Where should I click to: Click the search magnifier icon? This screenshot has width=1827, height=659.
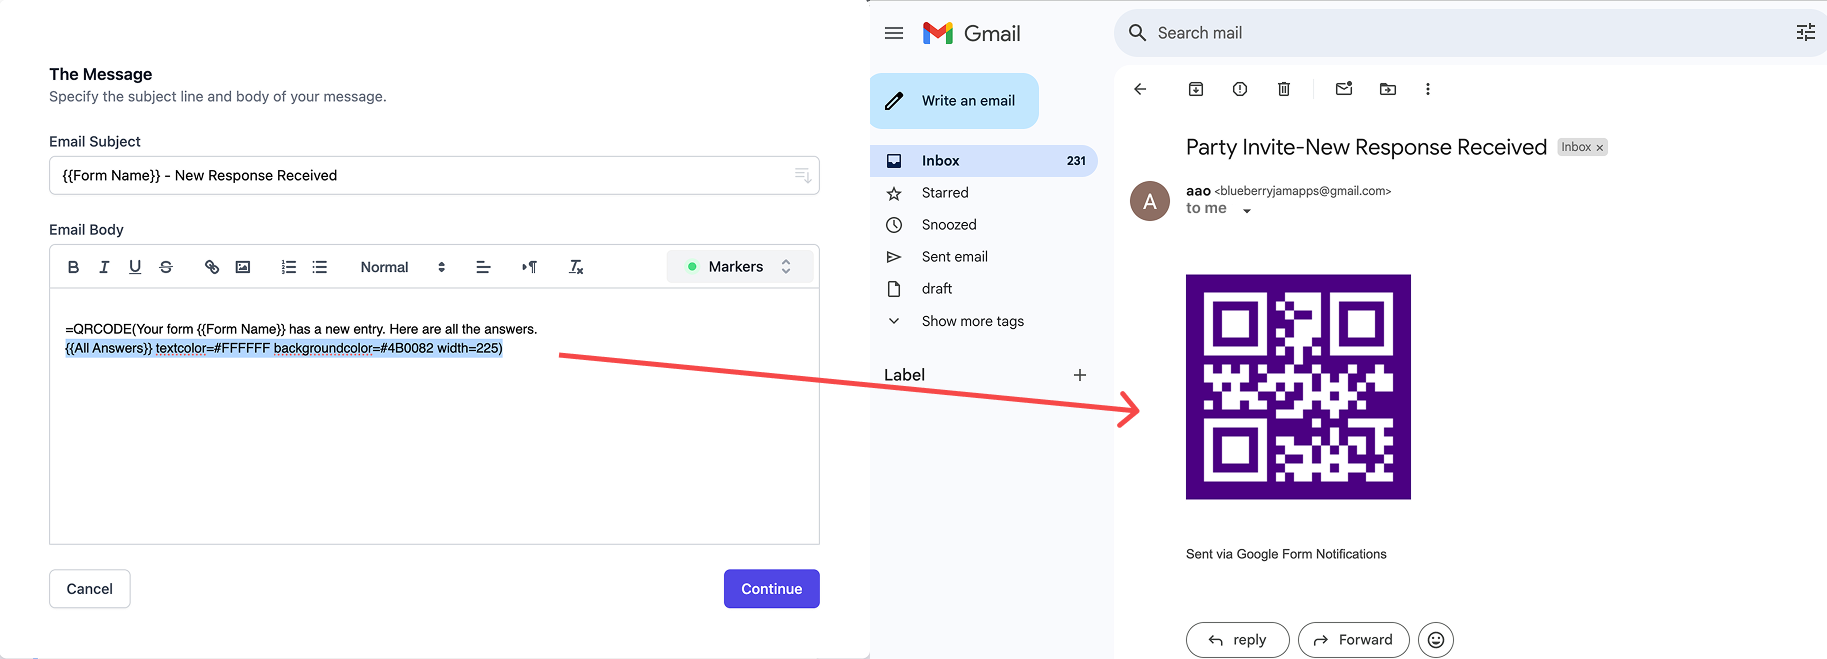[x=1137, y=33]
